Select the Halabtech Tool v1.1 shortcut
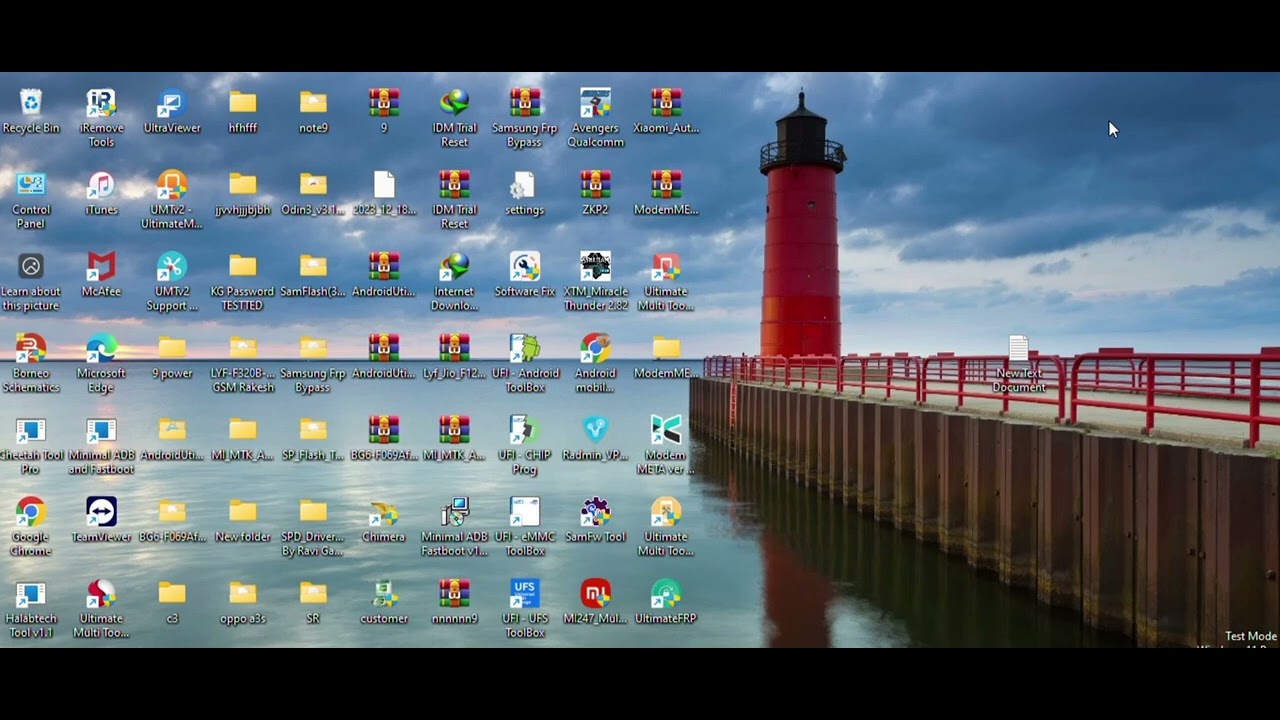Screen dimensions: 1280x720 click(x=31, y=595)
